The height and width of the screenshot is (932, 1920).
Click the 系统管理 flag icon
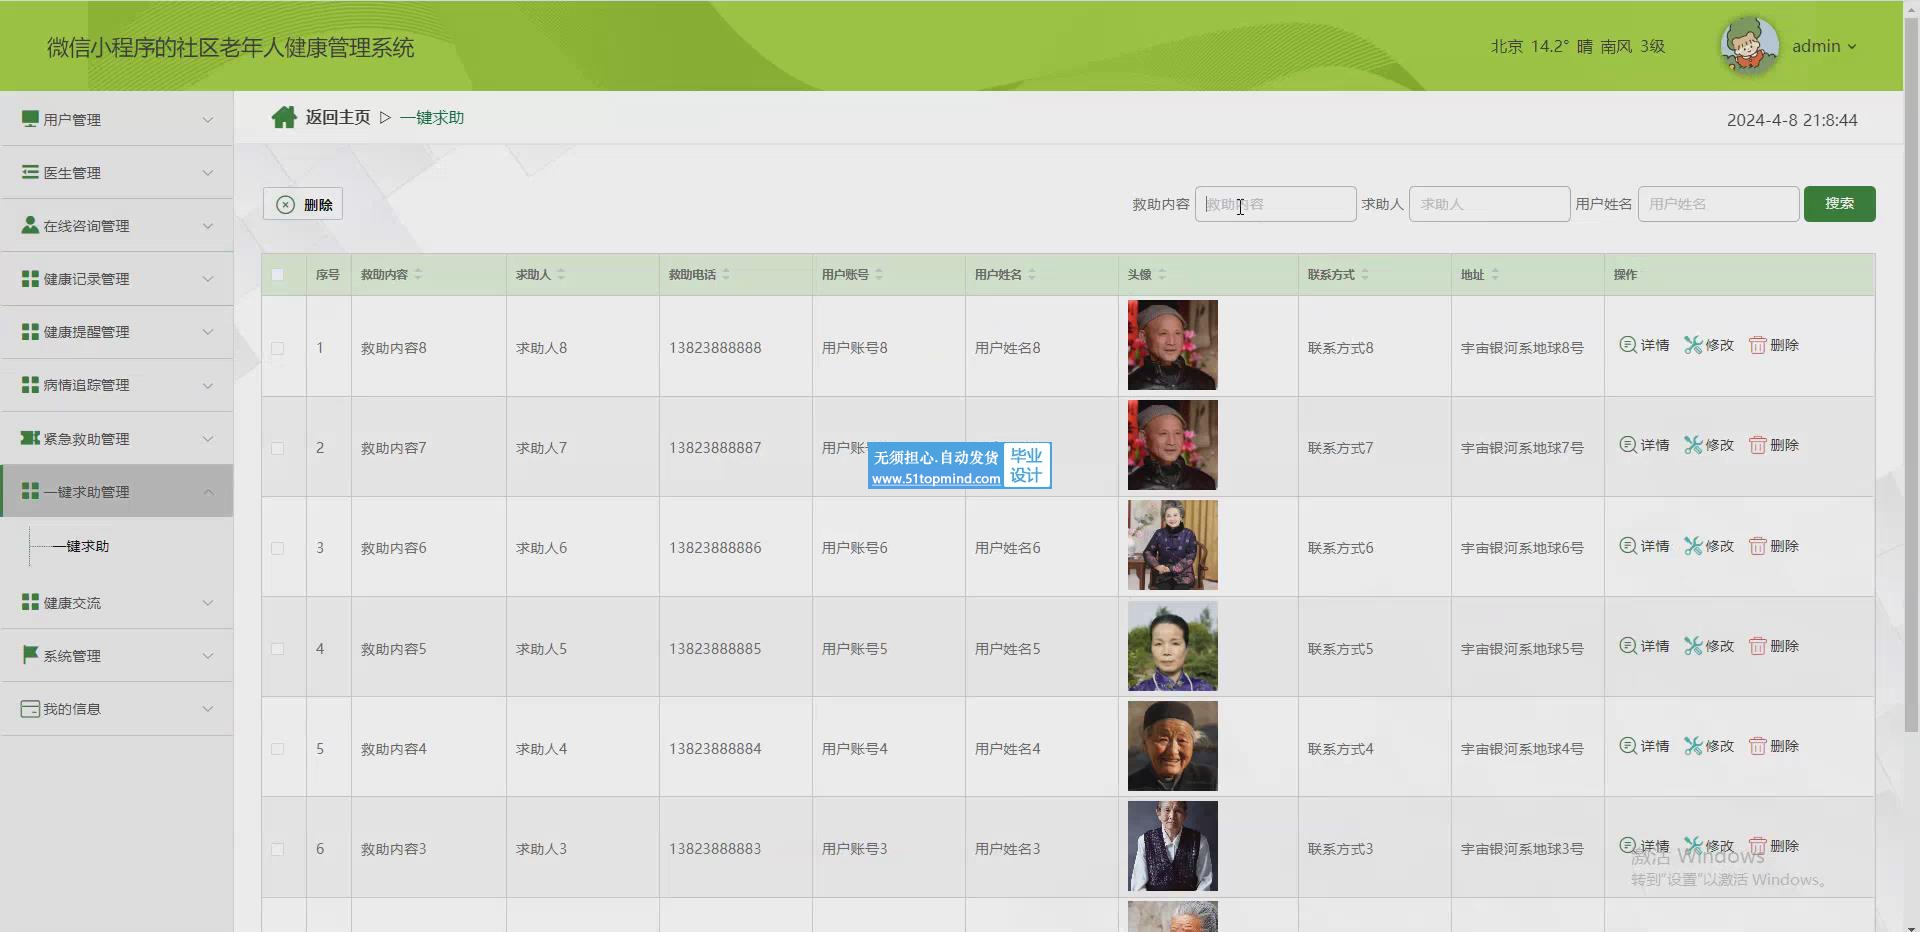30,655
